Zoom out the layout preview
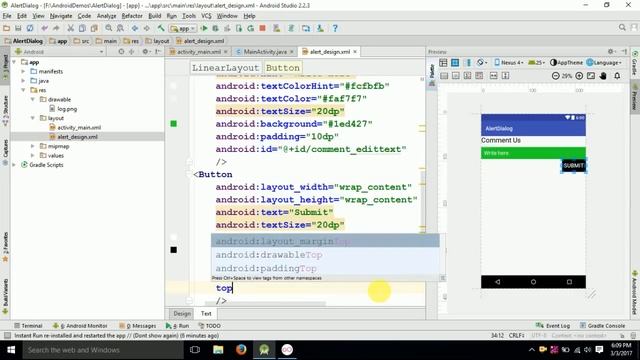The height and width of the screenshot is (360, 640). click(x=555, y=76)
